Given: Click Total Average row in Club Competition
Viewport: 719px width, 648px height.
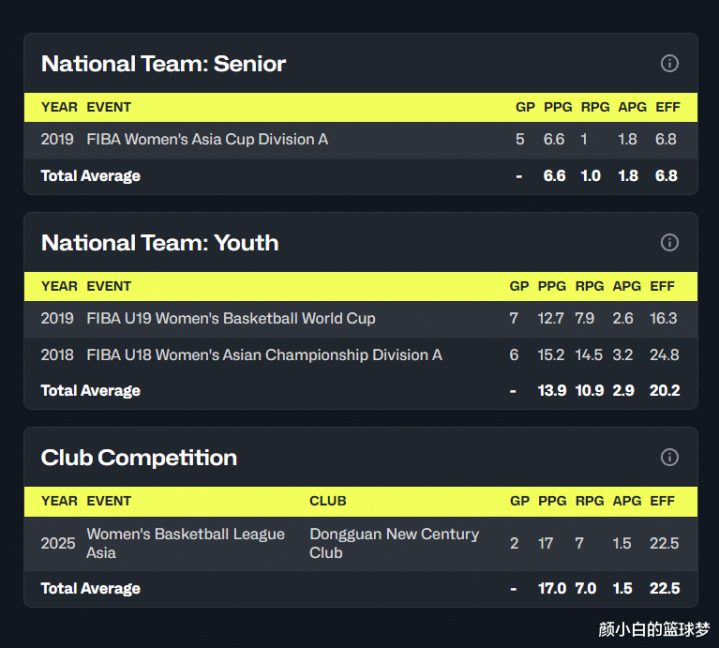Looking at the screenshot, I should [x=91, y=589].
